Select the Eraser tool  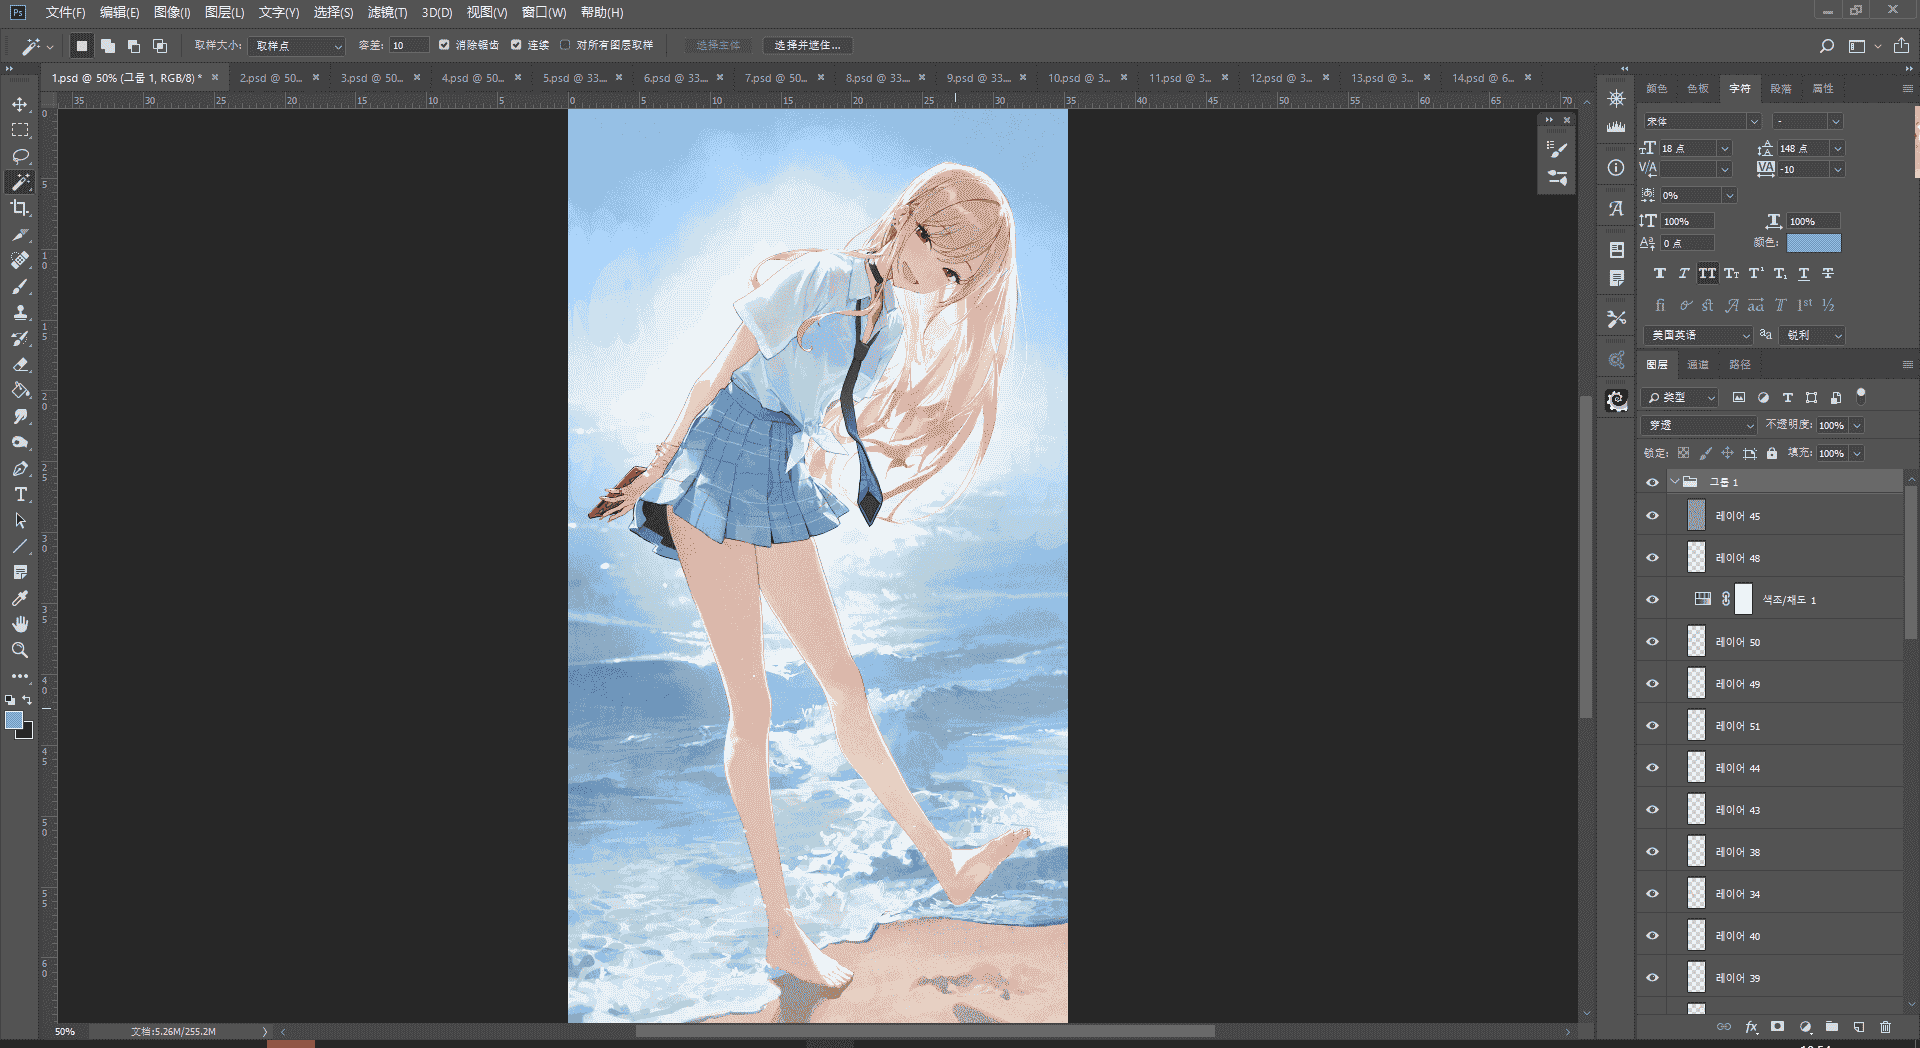20,364
